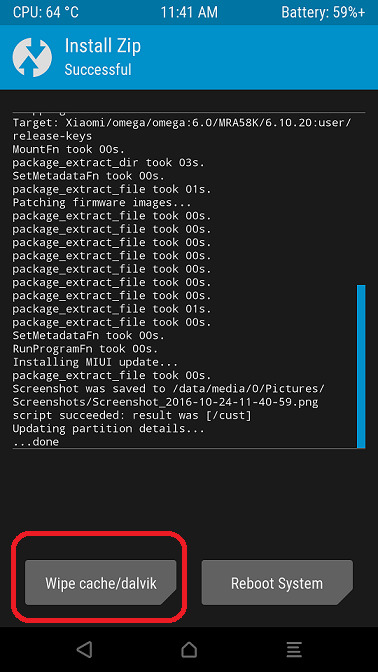Viewport: 378px width, 672px height.
Task: Tap the Wipe cache/dalvik button
Action: (x=101, y=583)
